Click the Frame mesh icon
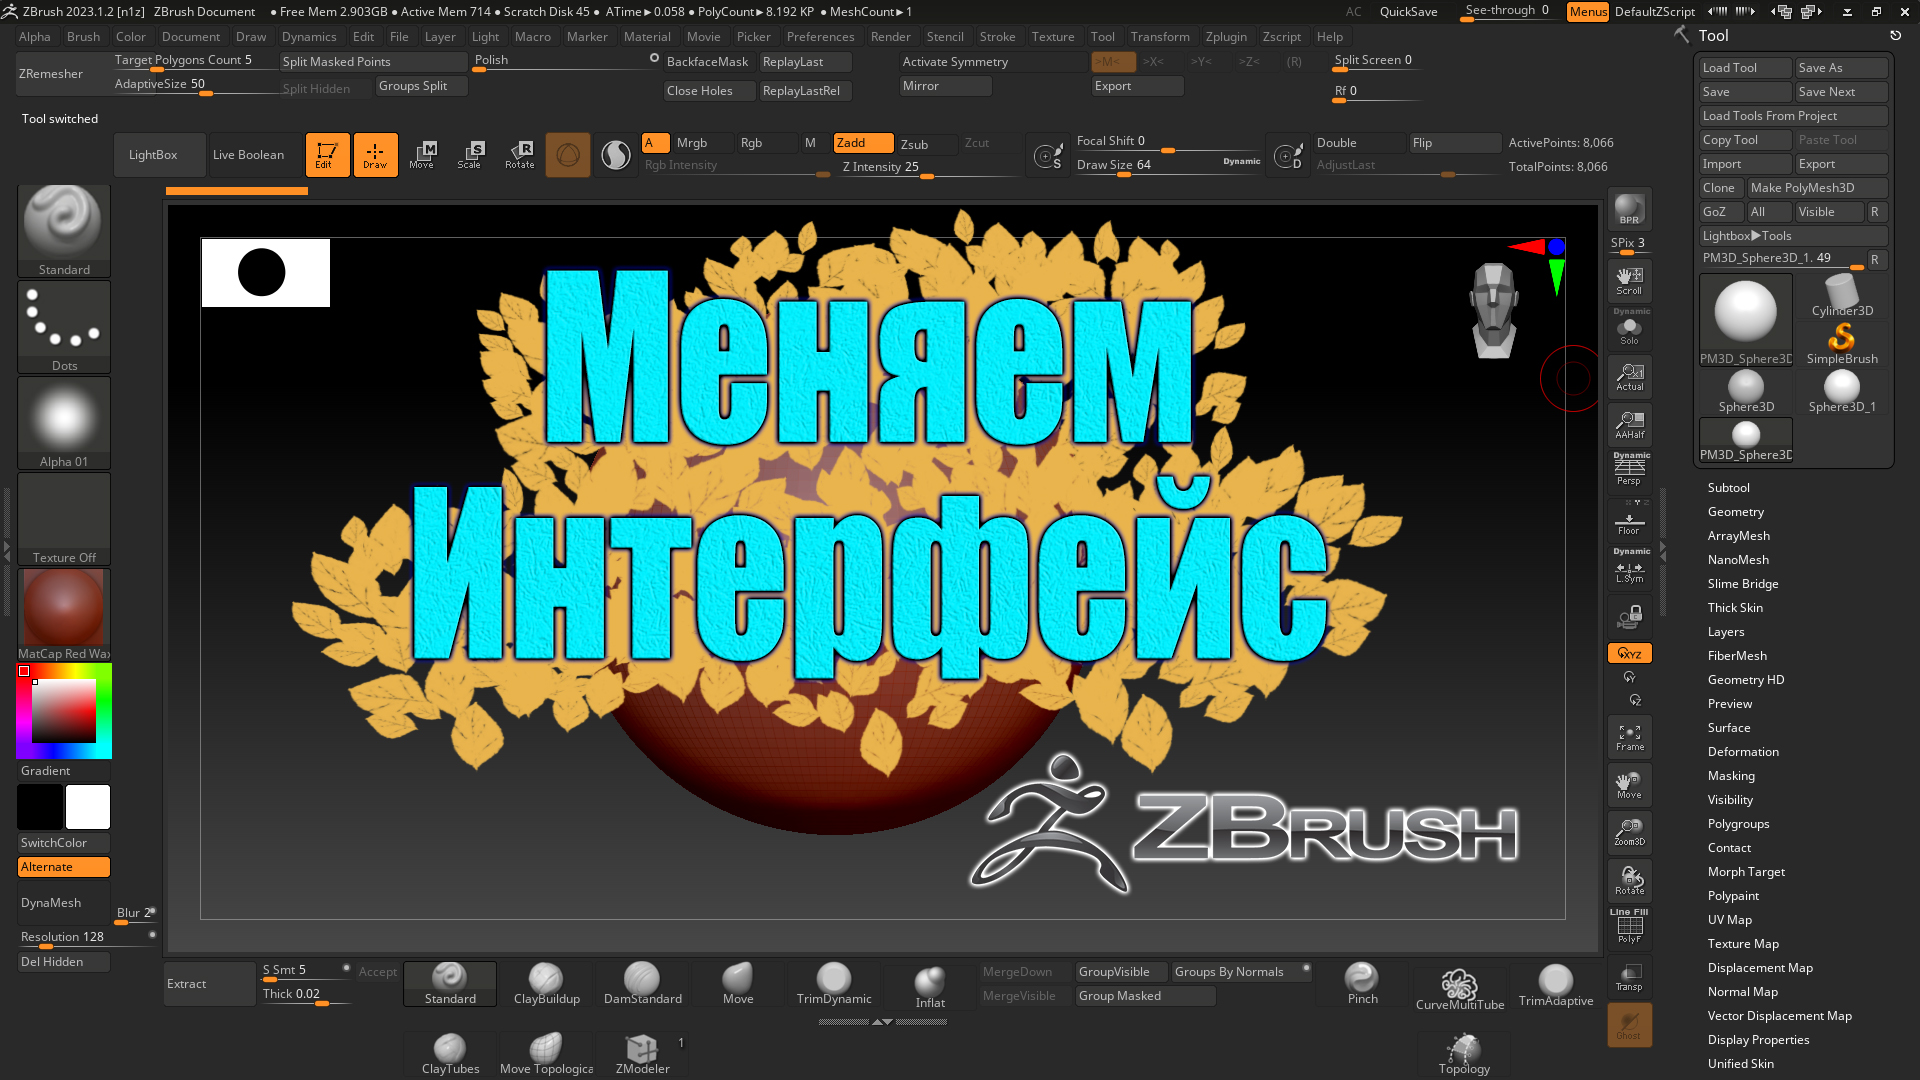Screen dimensions: 1920x1080 1629,737
